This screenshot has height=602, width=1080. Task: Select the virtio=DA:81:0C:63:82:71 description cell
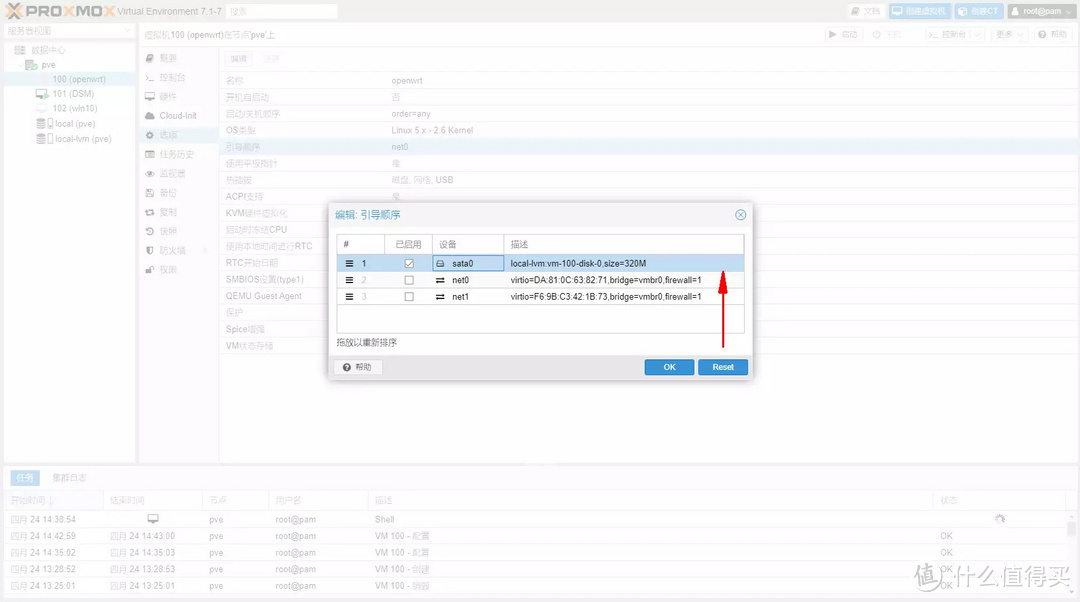click(x=623, y=280)
